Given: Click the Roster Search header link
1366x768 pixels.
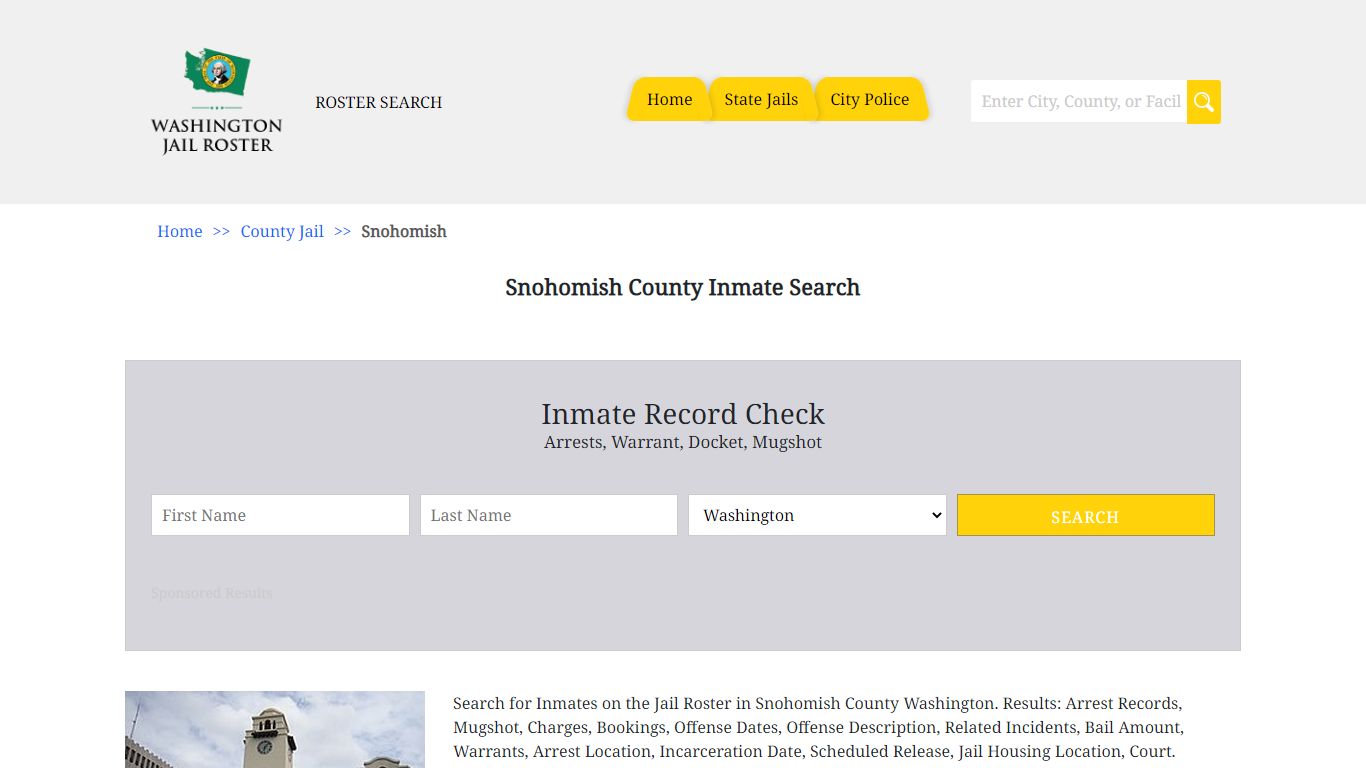Looking at the screenshot, I should point(378,102).
